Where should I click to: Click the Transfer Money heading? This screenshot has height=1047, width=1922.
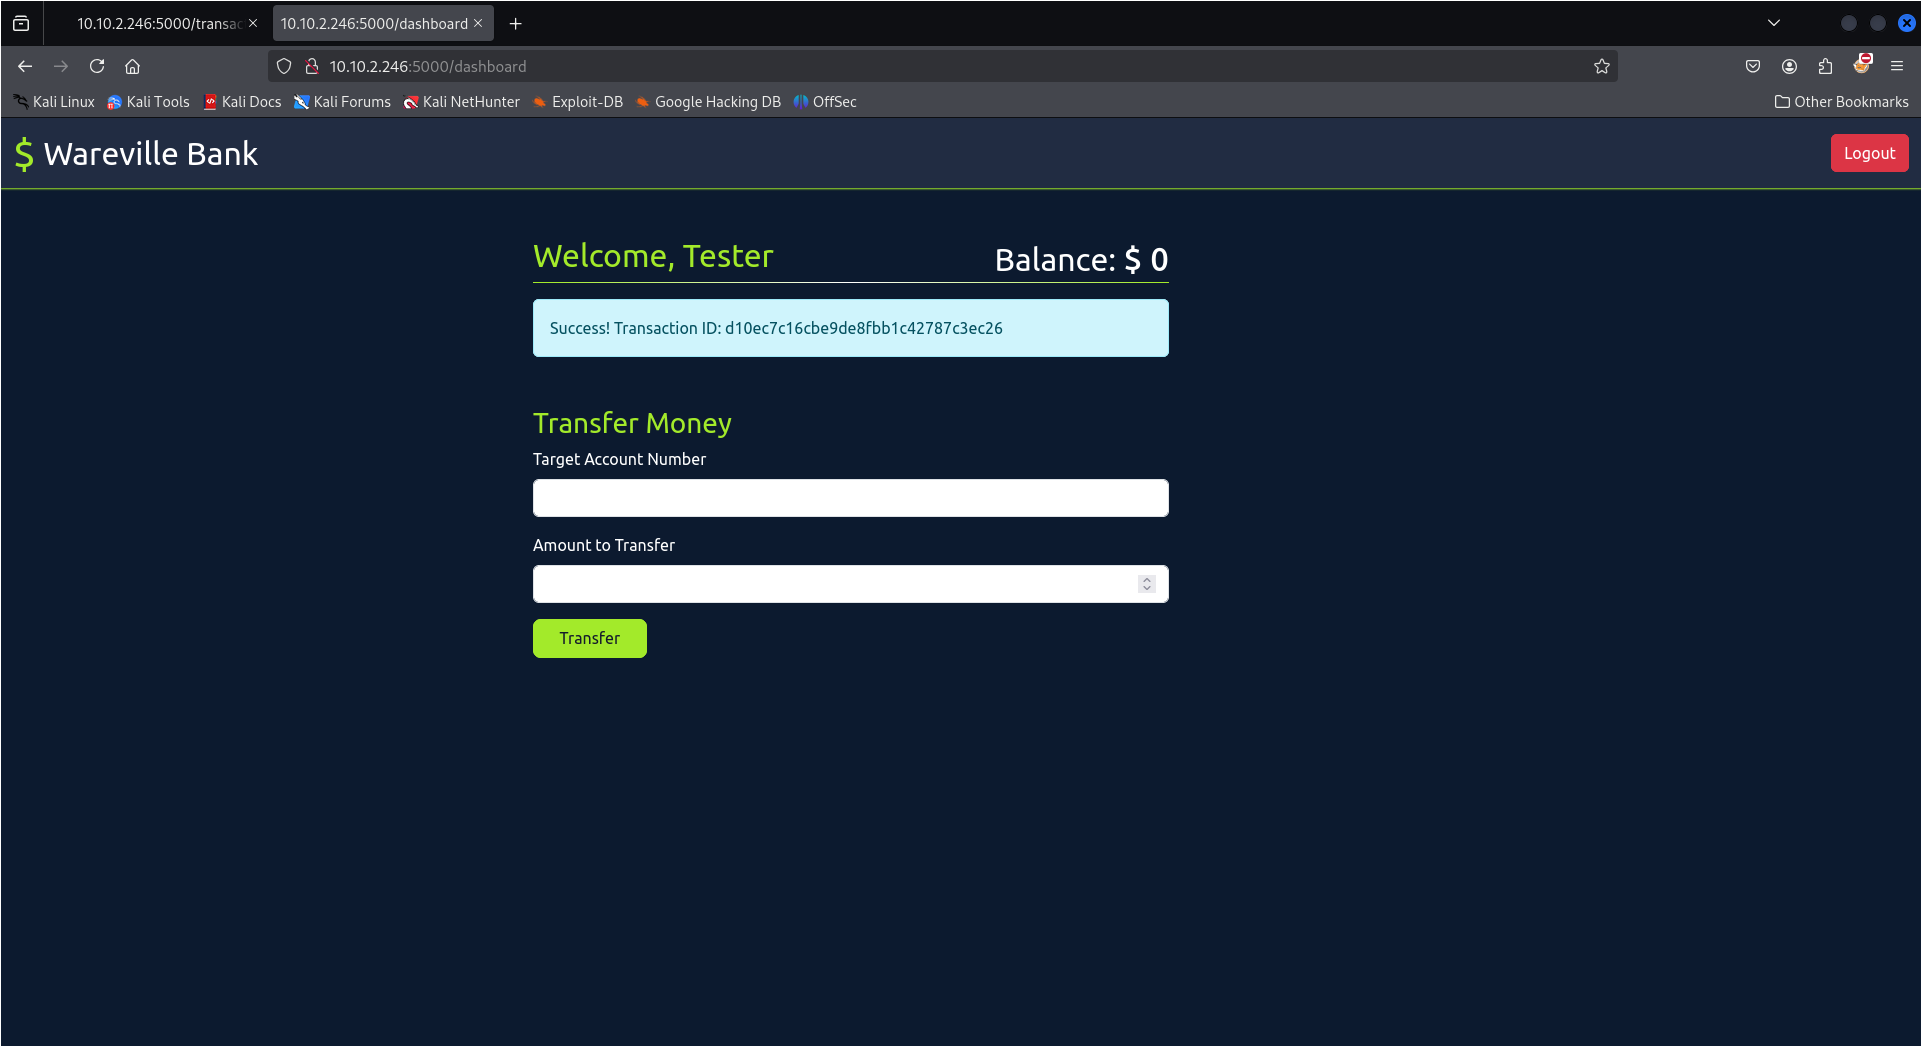[632, 423]
